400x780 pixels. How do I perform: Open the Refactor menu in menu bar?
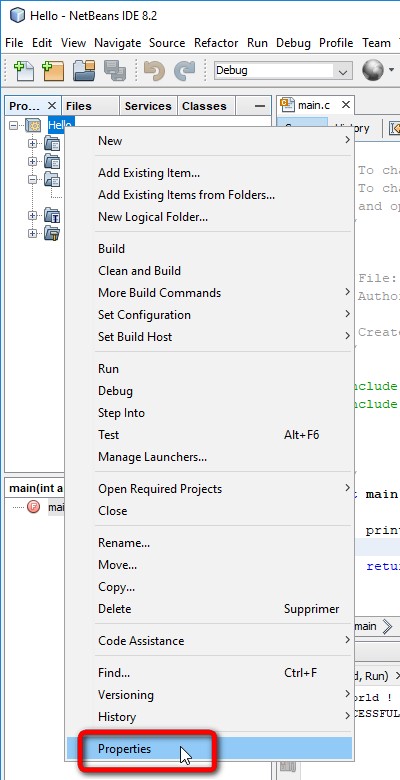click(216, 43)
